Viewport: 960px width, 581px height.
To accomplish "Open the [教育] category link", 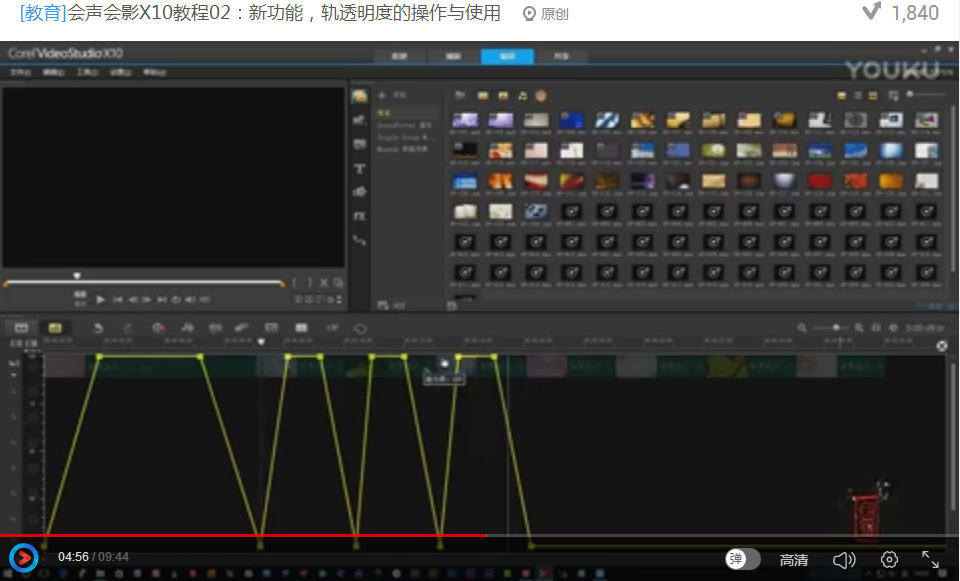I will click(x=43, y=13).
